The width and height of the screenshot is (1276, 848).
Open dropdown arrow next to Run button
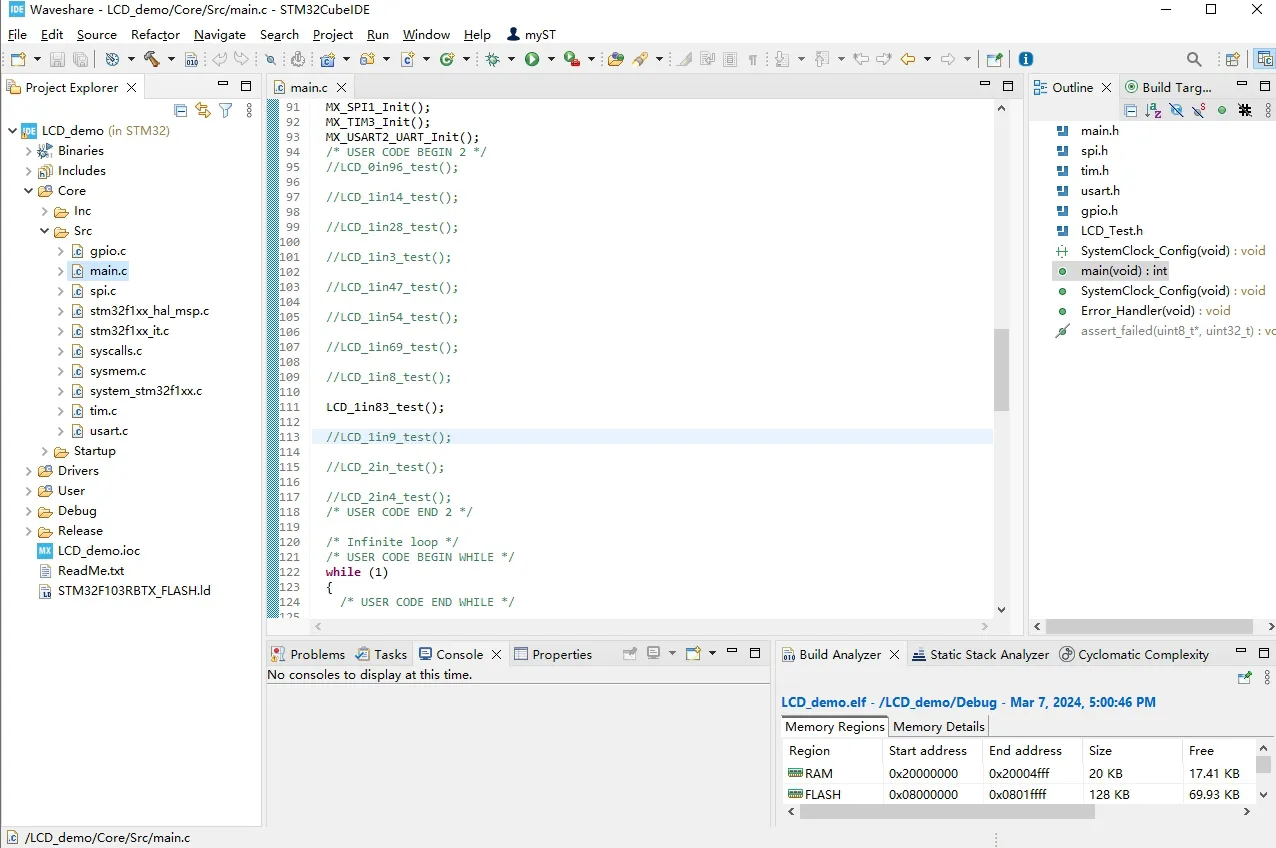pos(550,59)
